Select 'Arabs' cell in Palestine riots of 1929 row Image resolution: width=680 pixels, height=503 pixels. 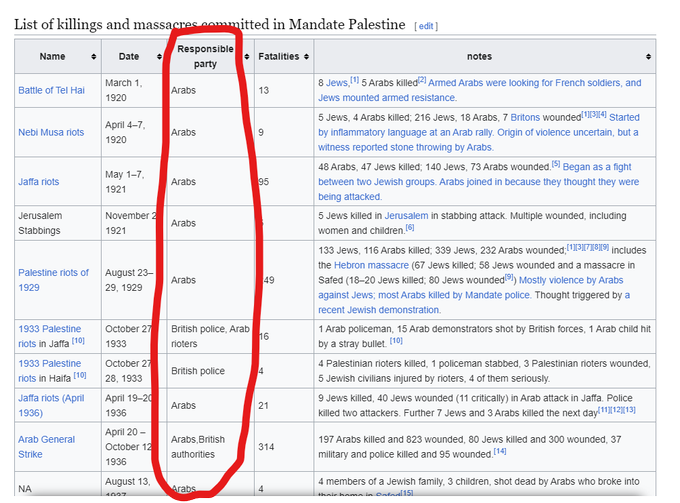(210, 280)
